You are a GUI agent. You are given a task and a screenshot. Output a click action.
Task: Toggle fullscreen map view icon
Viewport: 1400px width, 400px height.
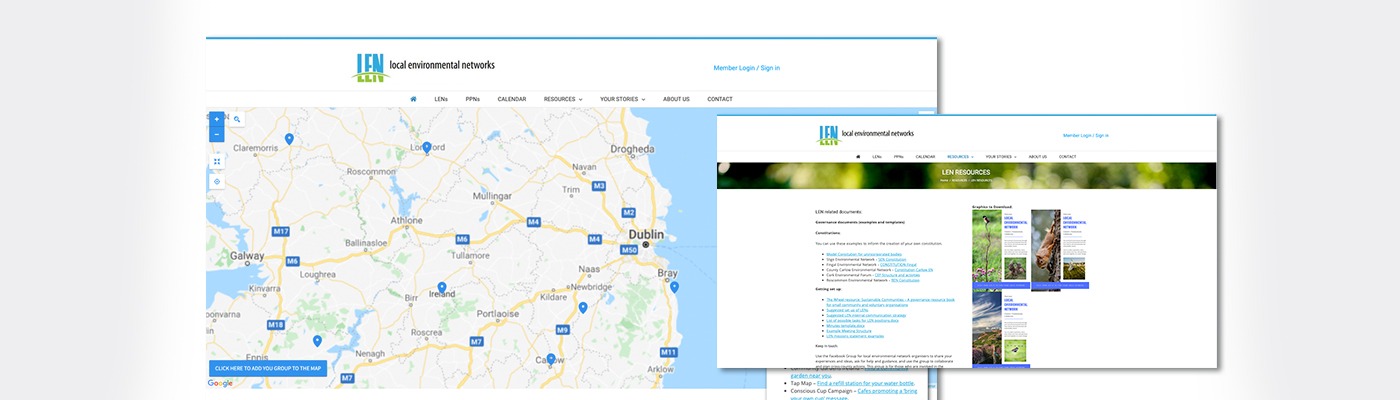click(x=217, y=160)
